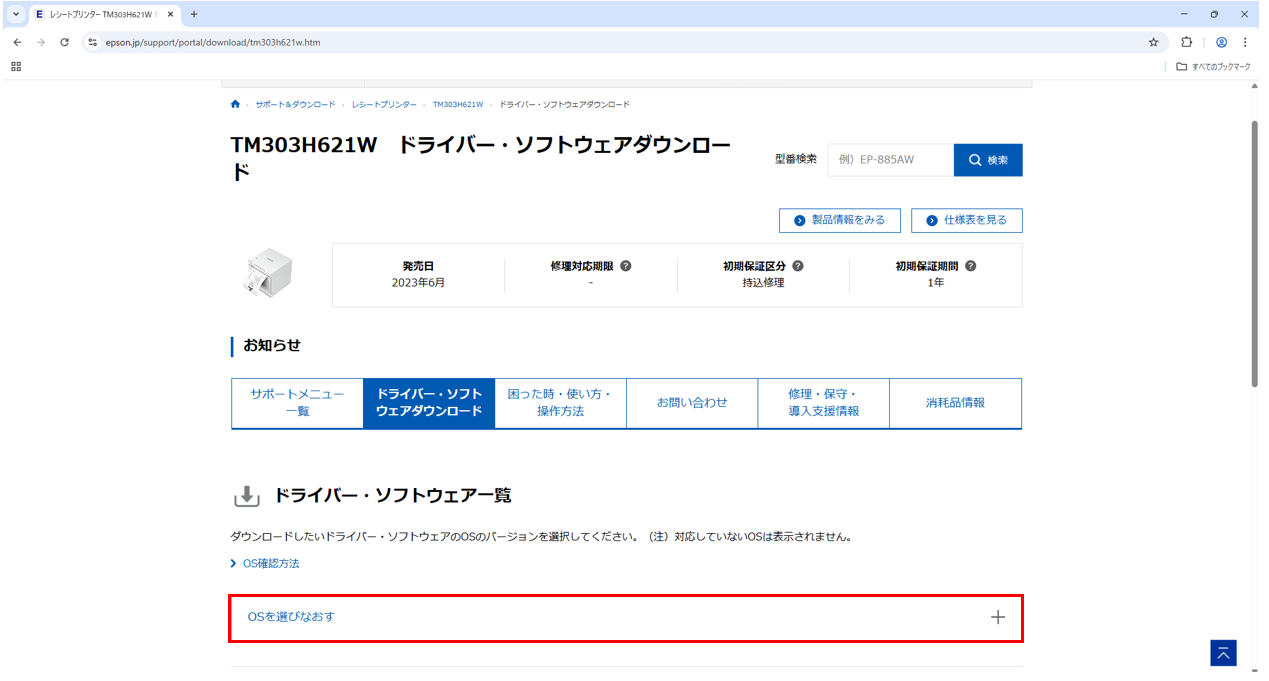This screenshot has width=1269, height=681.
Task: Expand OSを選びなおす section
Action: [x=627, y=617]
